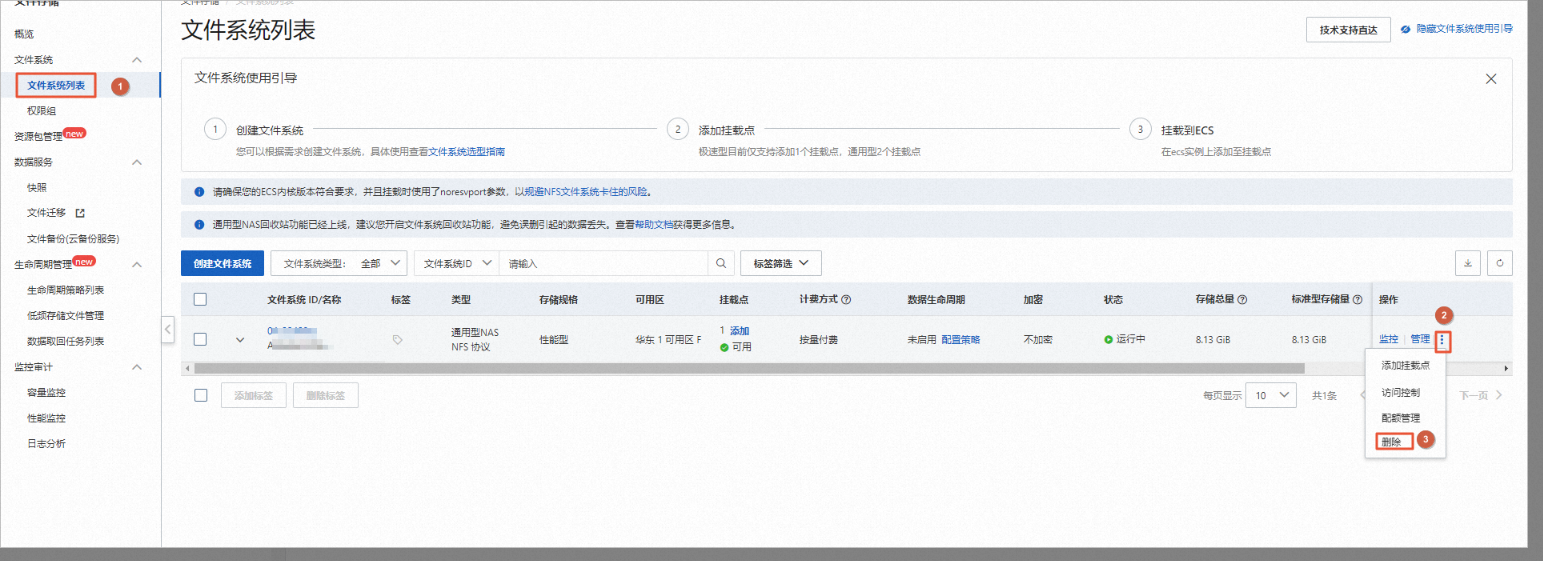Click the search magnifier icon

[x=720, y=264]
